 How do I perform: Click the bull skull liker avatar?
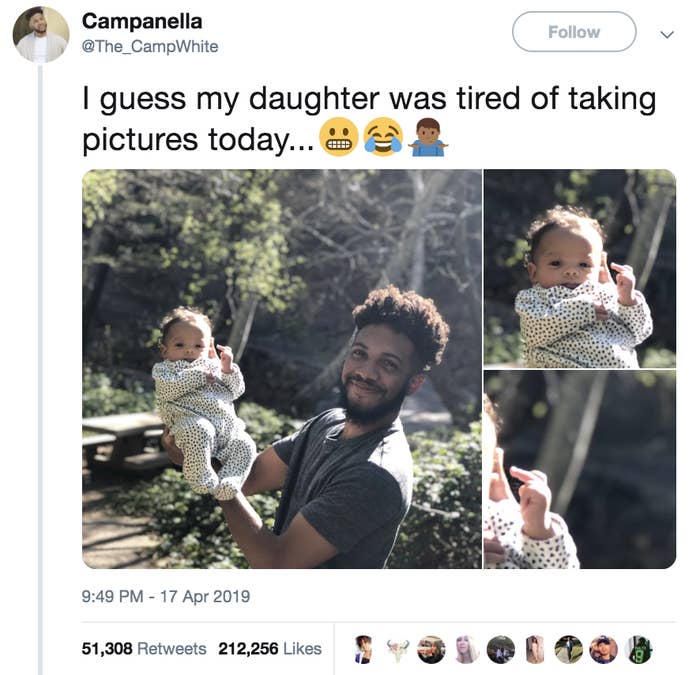tap(397, 649)
